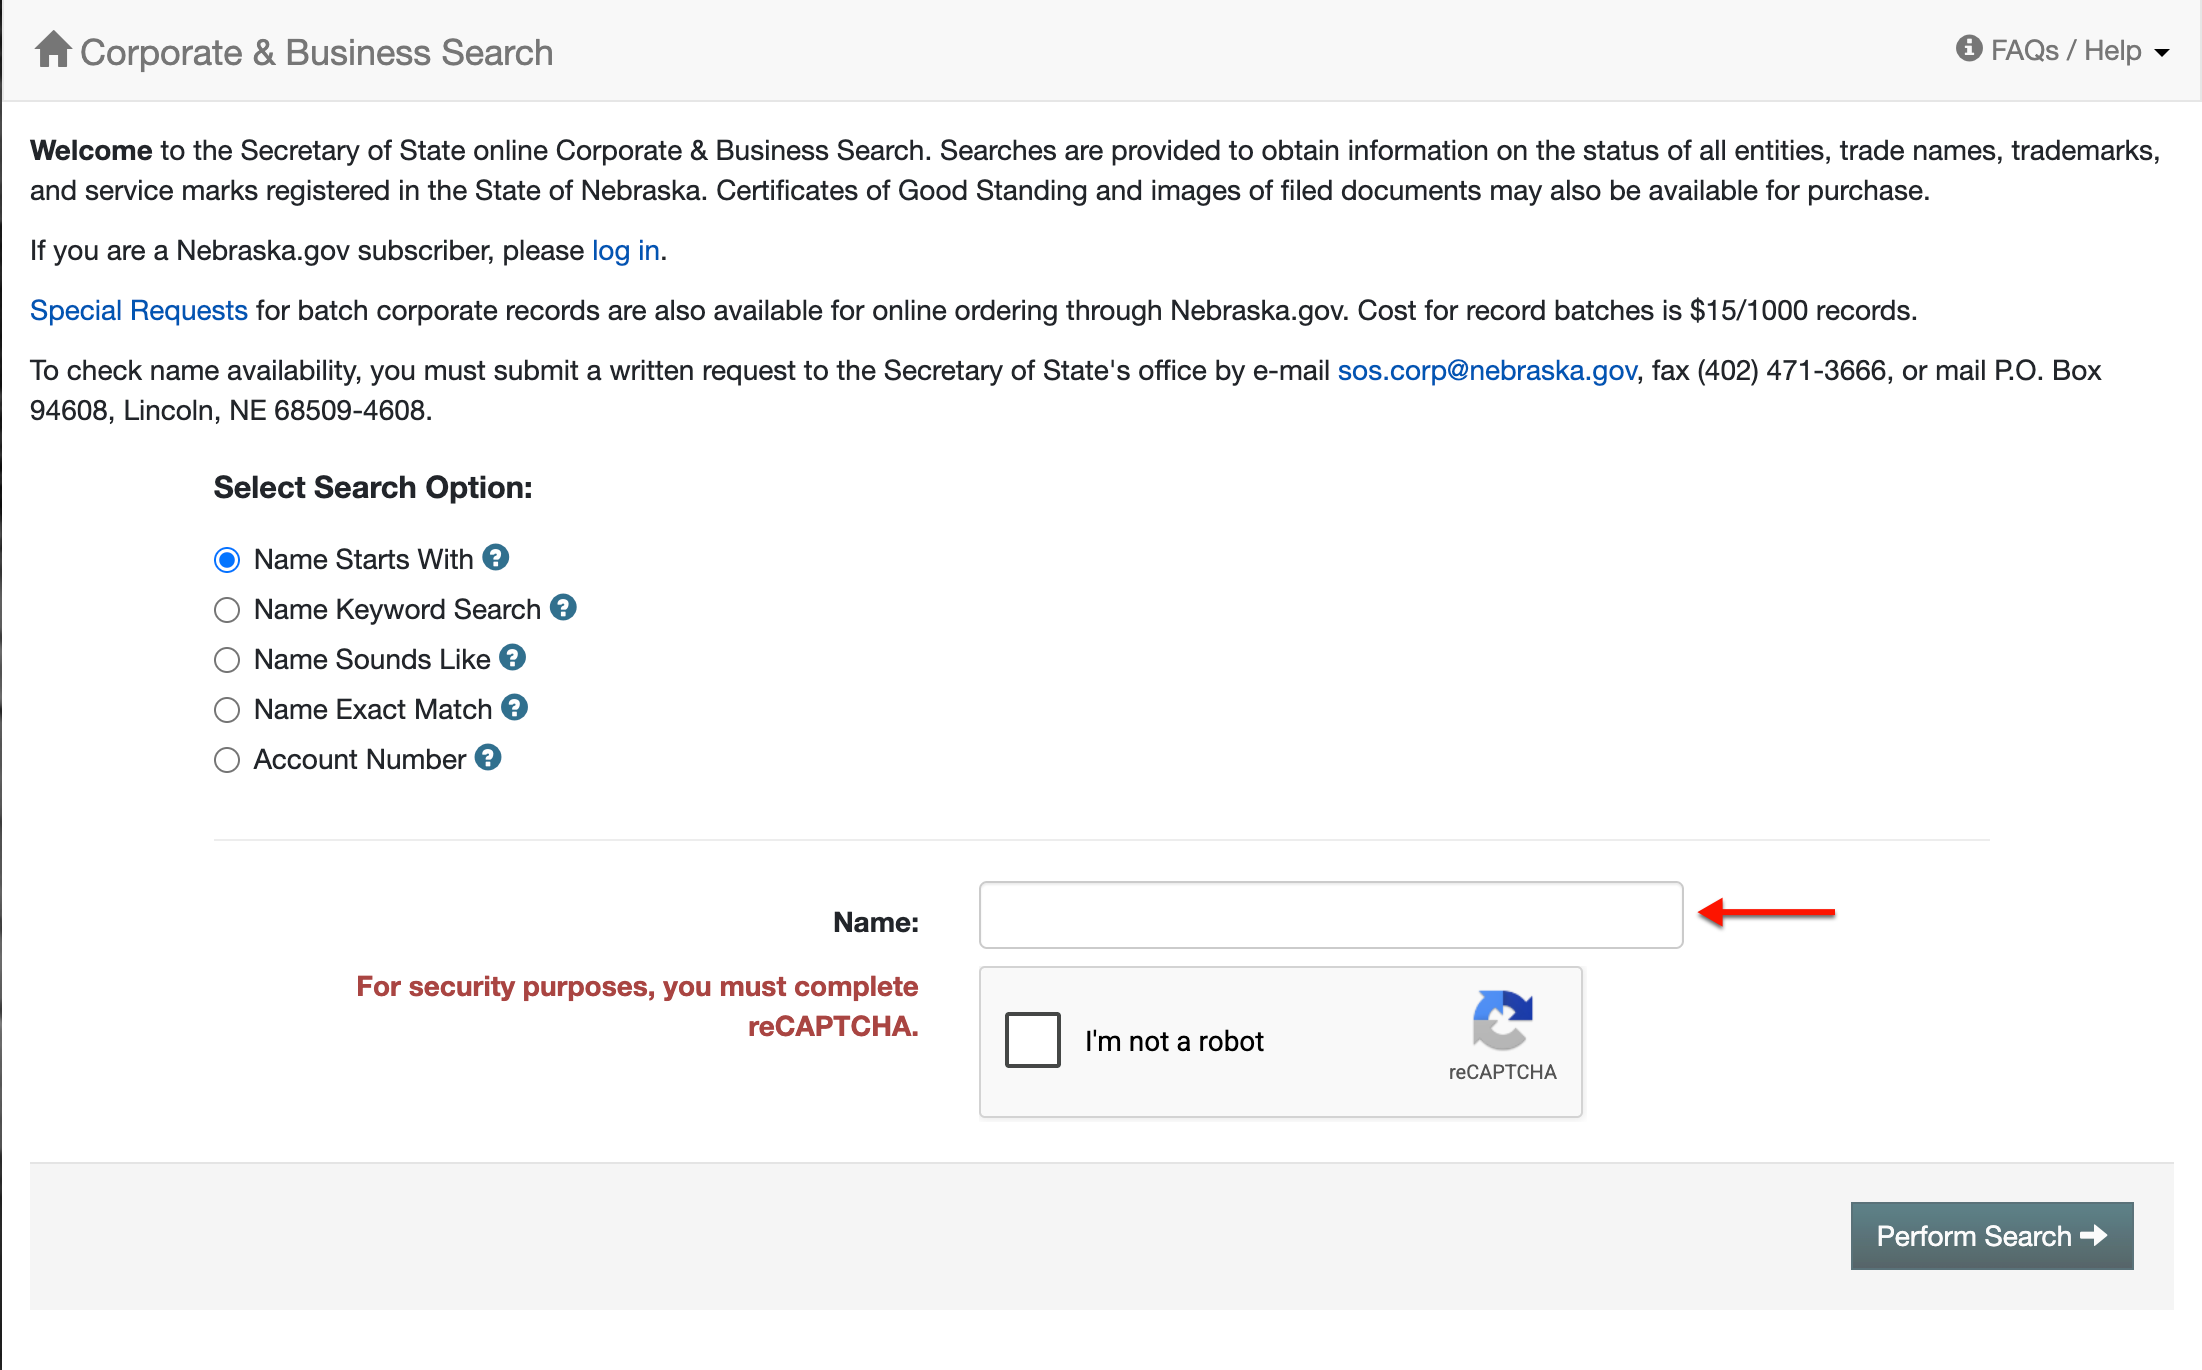Focus the Name input field
The image size is (2202, 1370).
1331,915
